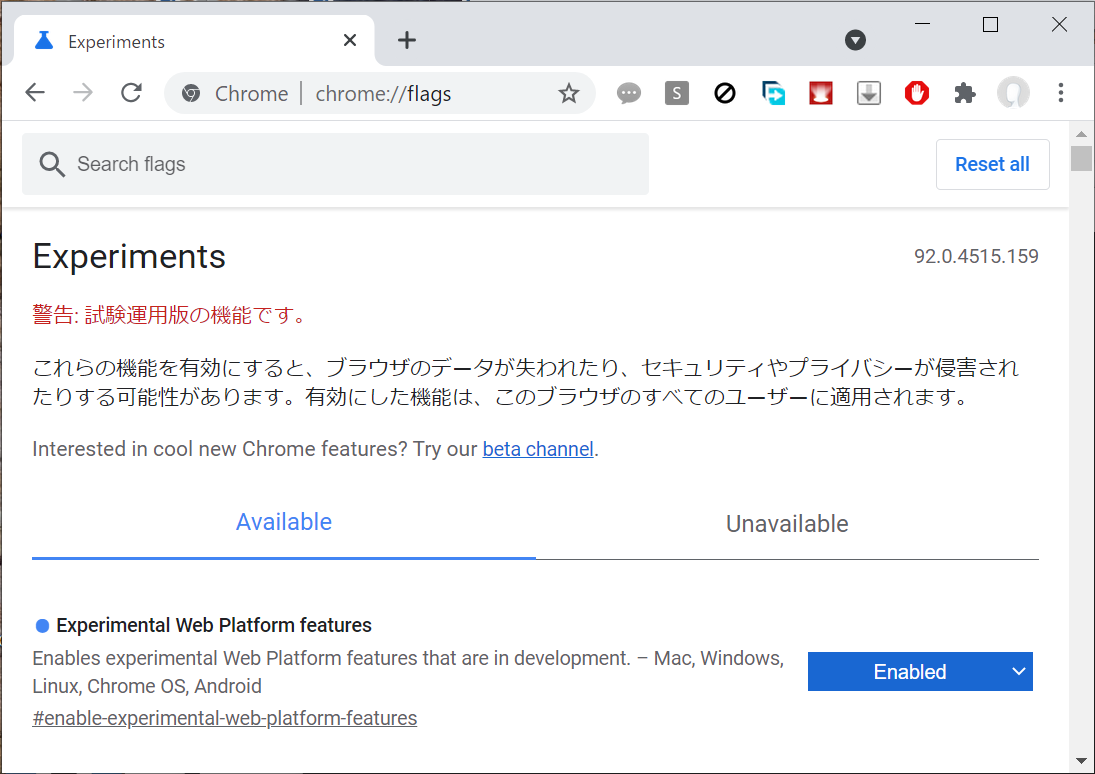This screenshot has height=774, width=1095.
Task: Click the tab search dropdown arrow
Action: [855, 40]
